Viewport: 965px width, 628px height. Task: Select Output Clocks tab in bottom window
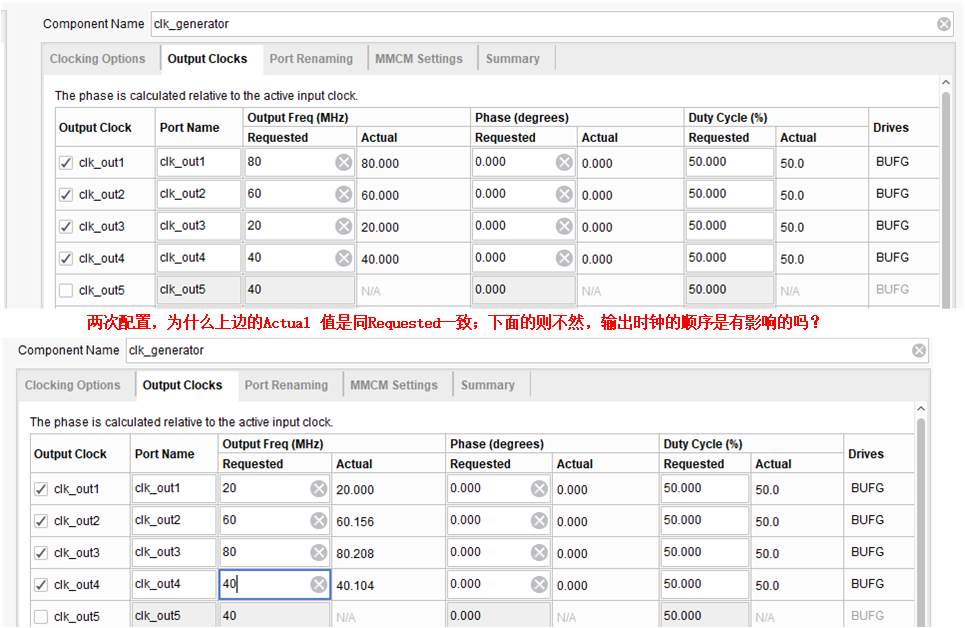click(x=183, y=385)
